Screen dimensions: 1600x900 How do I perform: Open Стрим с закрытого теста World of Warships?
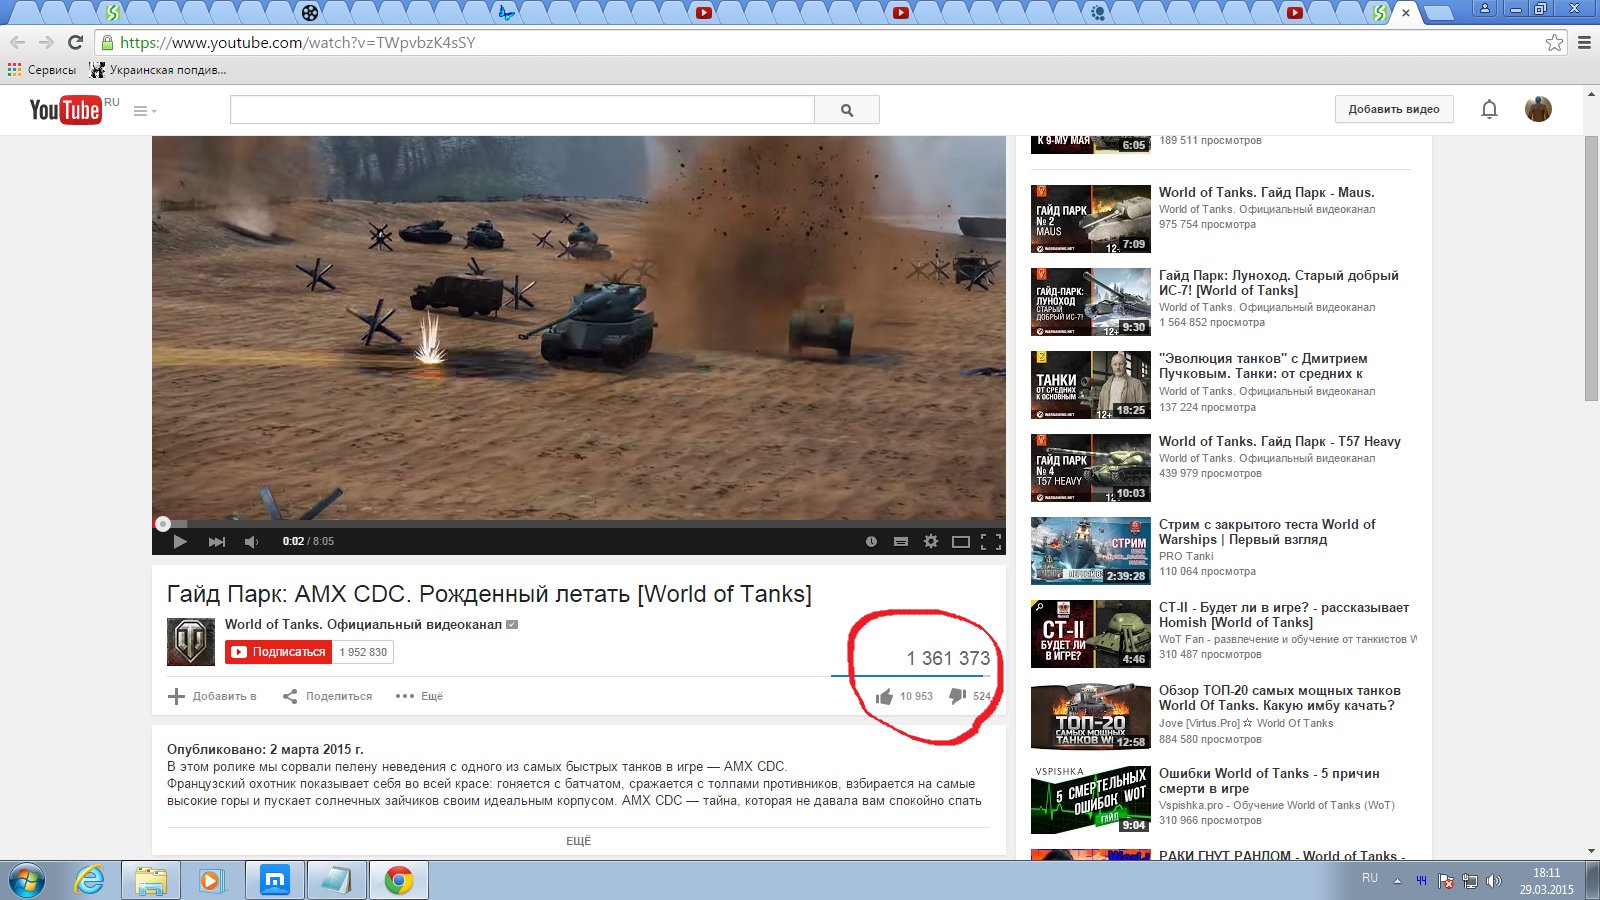click(1267, 532)
